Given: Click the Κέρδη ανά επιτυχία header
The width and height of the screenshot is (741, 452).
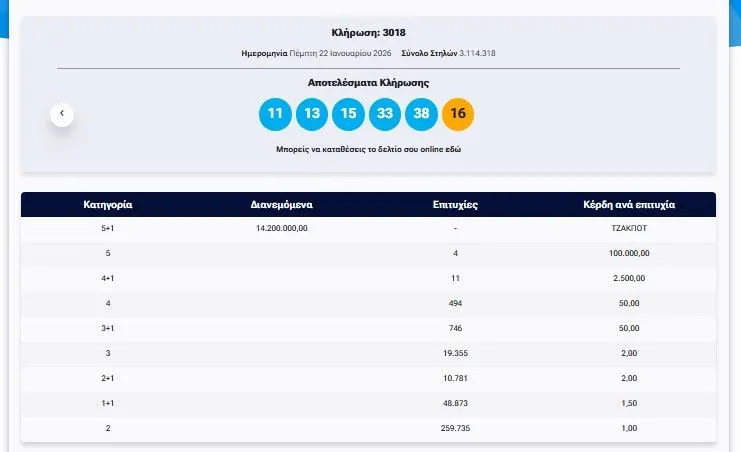Looking at the screenshot, I should pos(629,204).
